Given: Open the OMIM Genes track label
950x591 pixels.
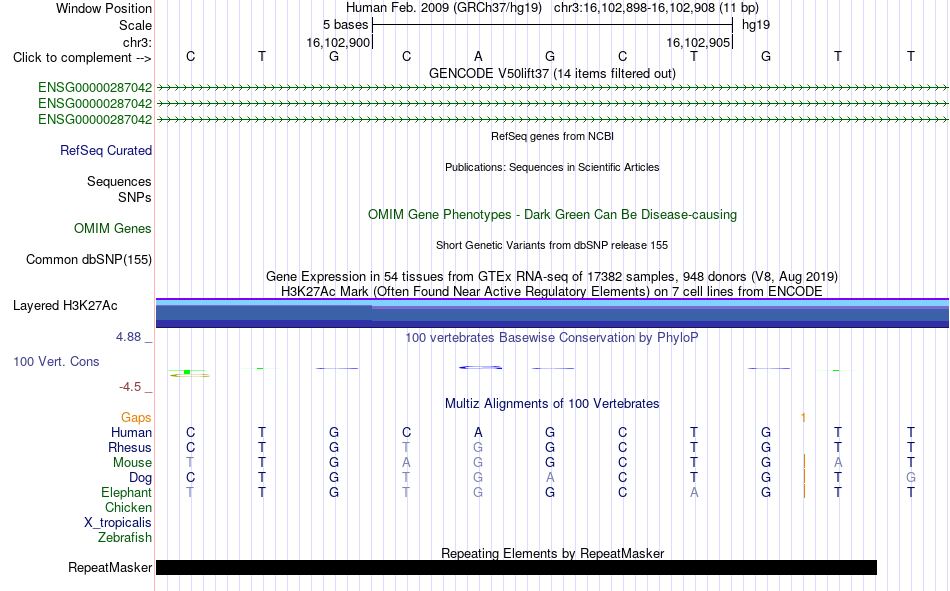Looking at the screenshot, I should [x=113, y=229].
